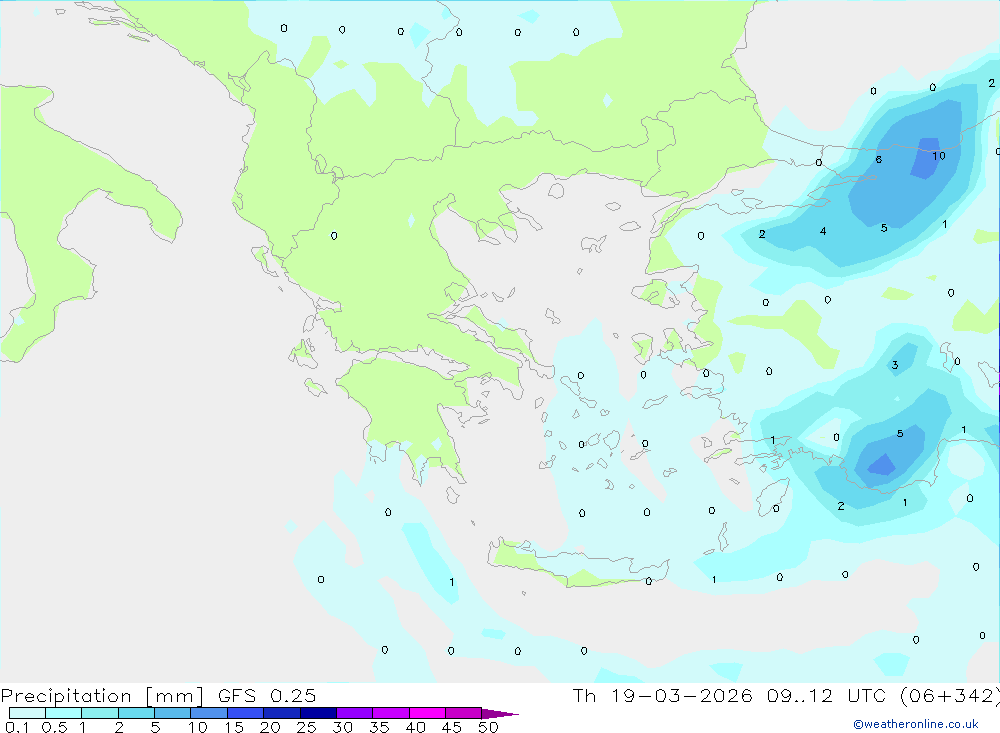Screen dimensions: 1000x733
Task: Select the purple legend swatch between 30 and 35
Action: pyautogui.click(x=354, y=713)
